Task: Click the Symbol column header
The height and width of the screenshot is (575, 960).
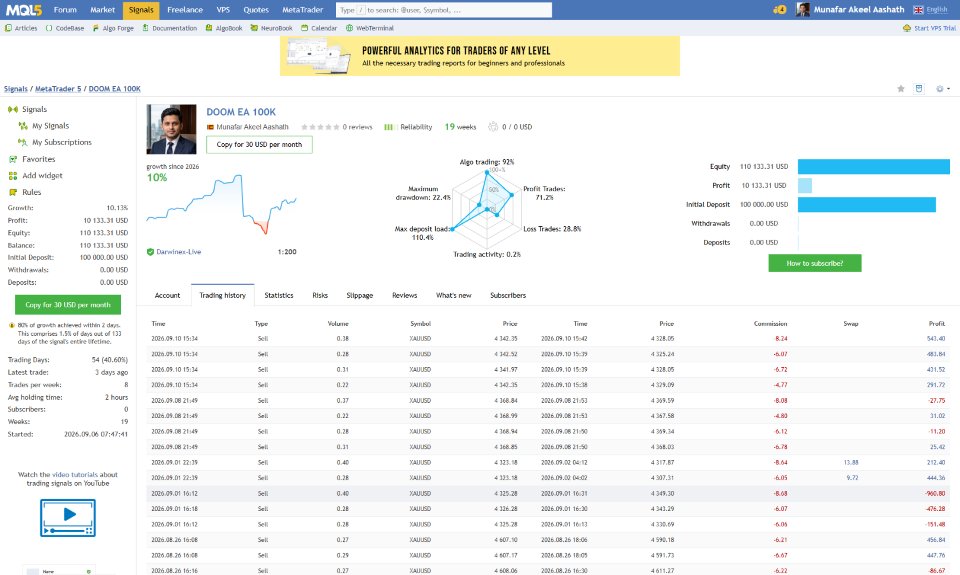Action: coord(421,323)
